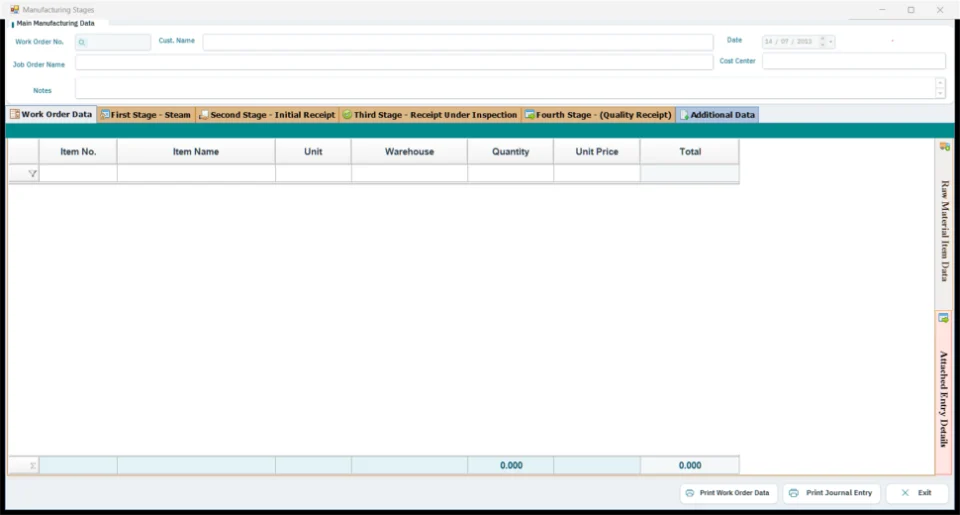Click the filter cell under Item Name

click(x=196, y=174)
